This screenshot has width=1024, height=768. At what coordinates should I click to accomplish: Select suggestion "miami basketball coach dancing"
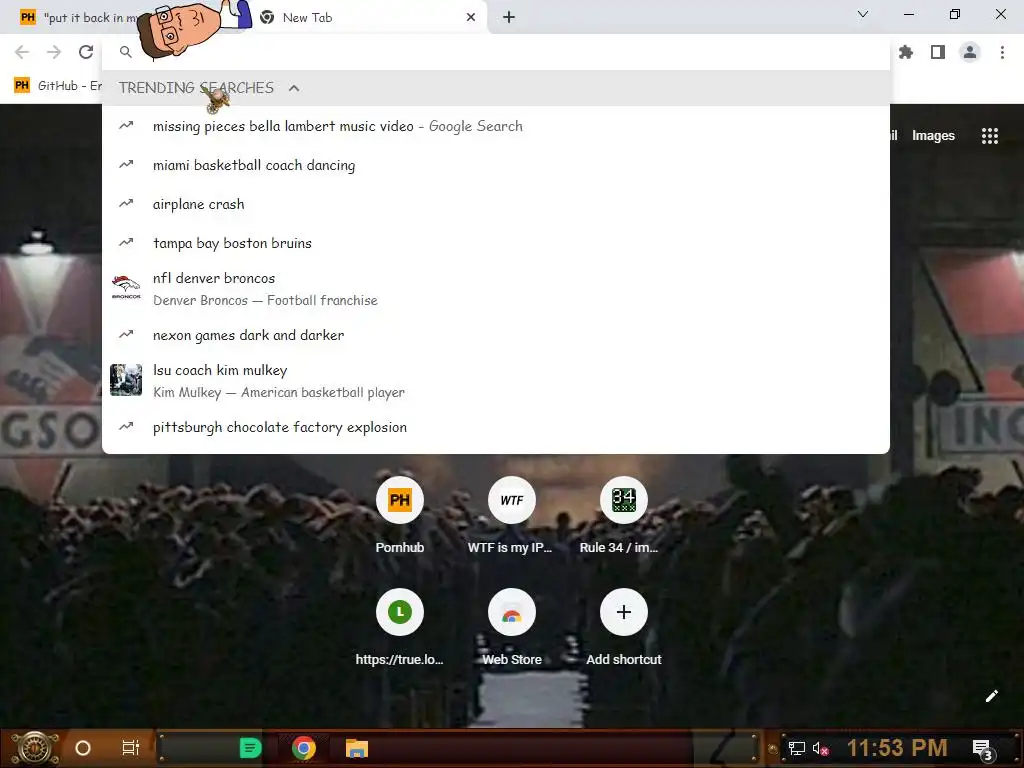(496, 165)
